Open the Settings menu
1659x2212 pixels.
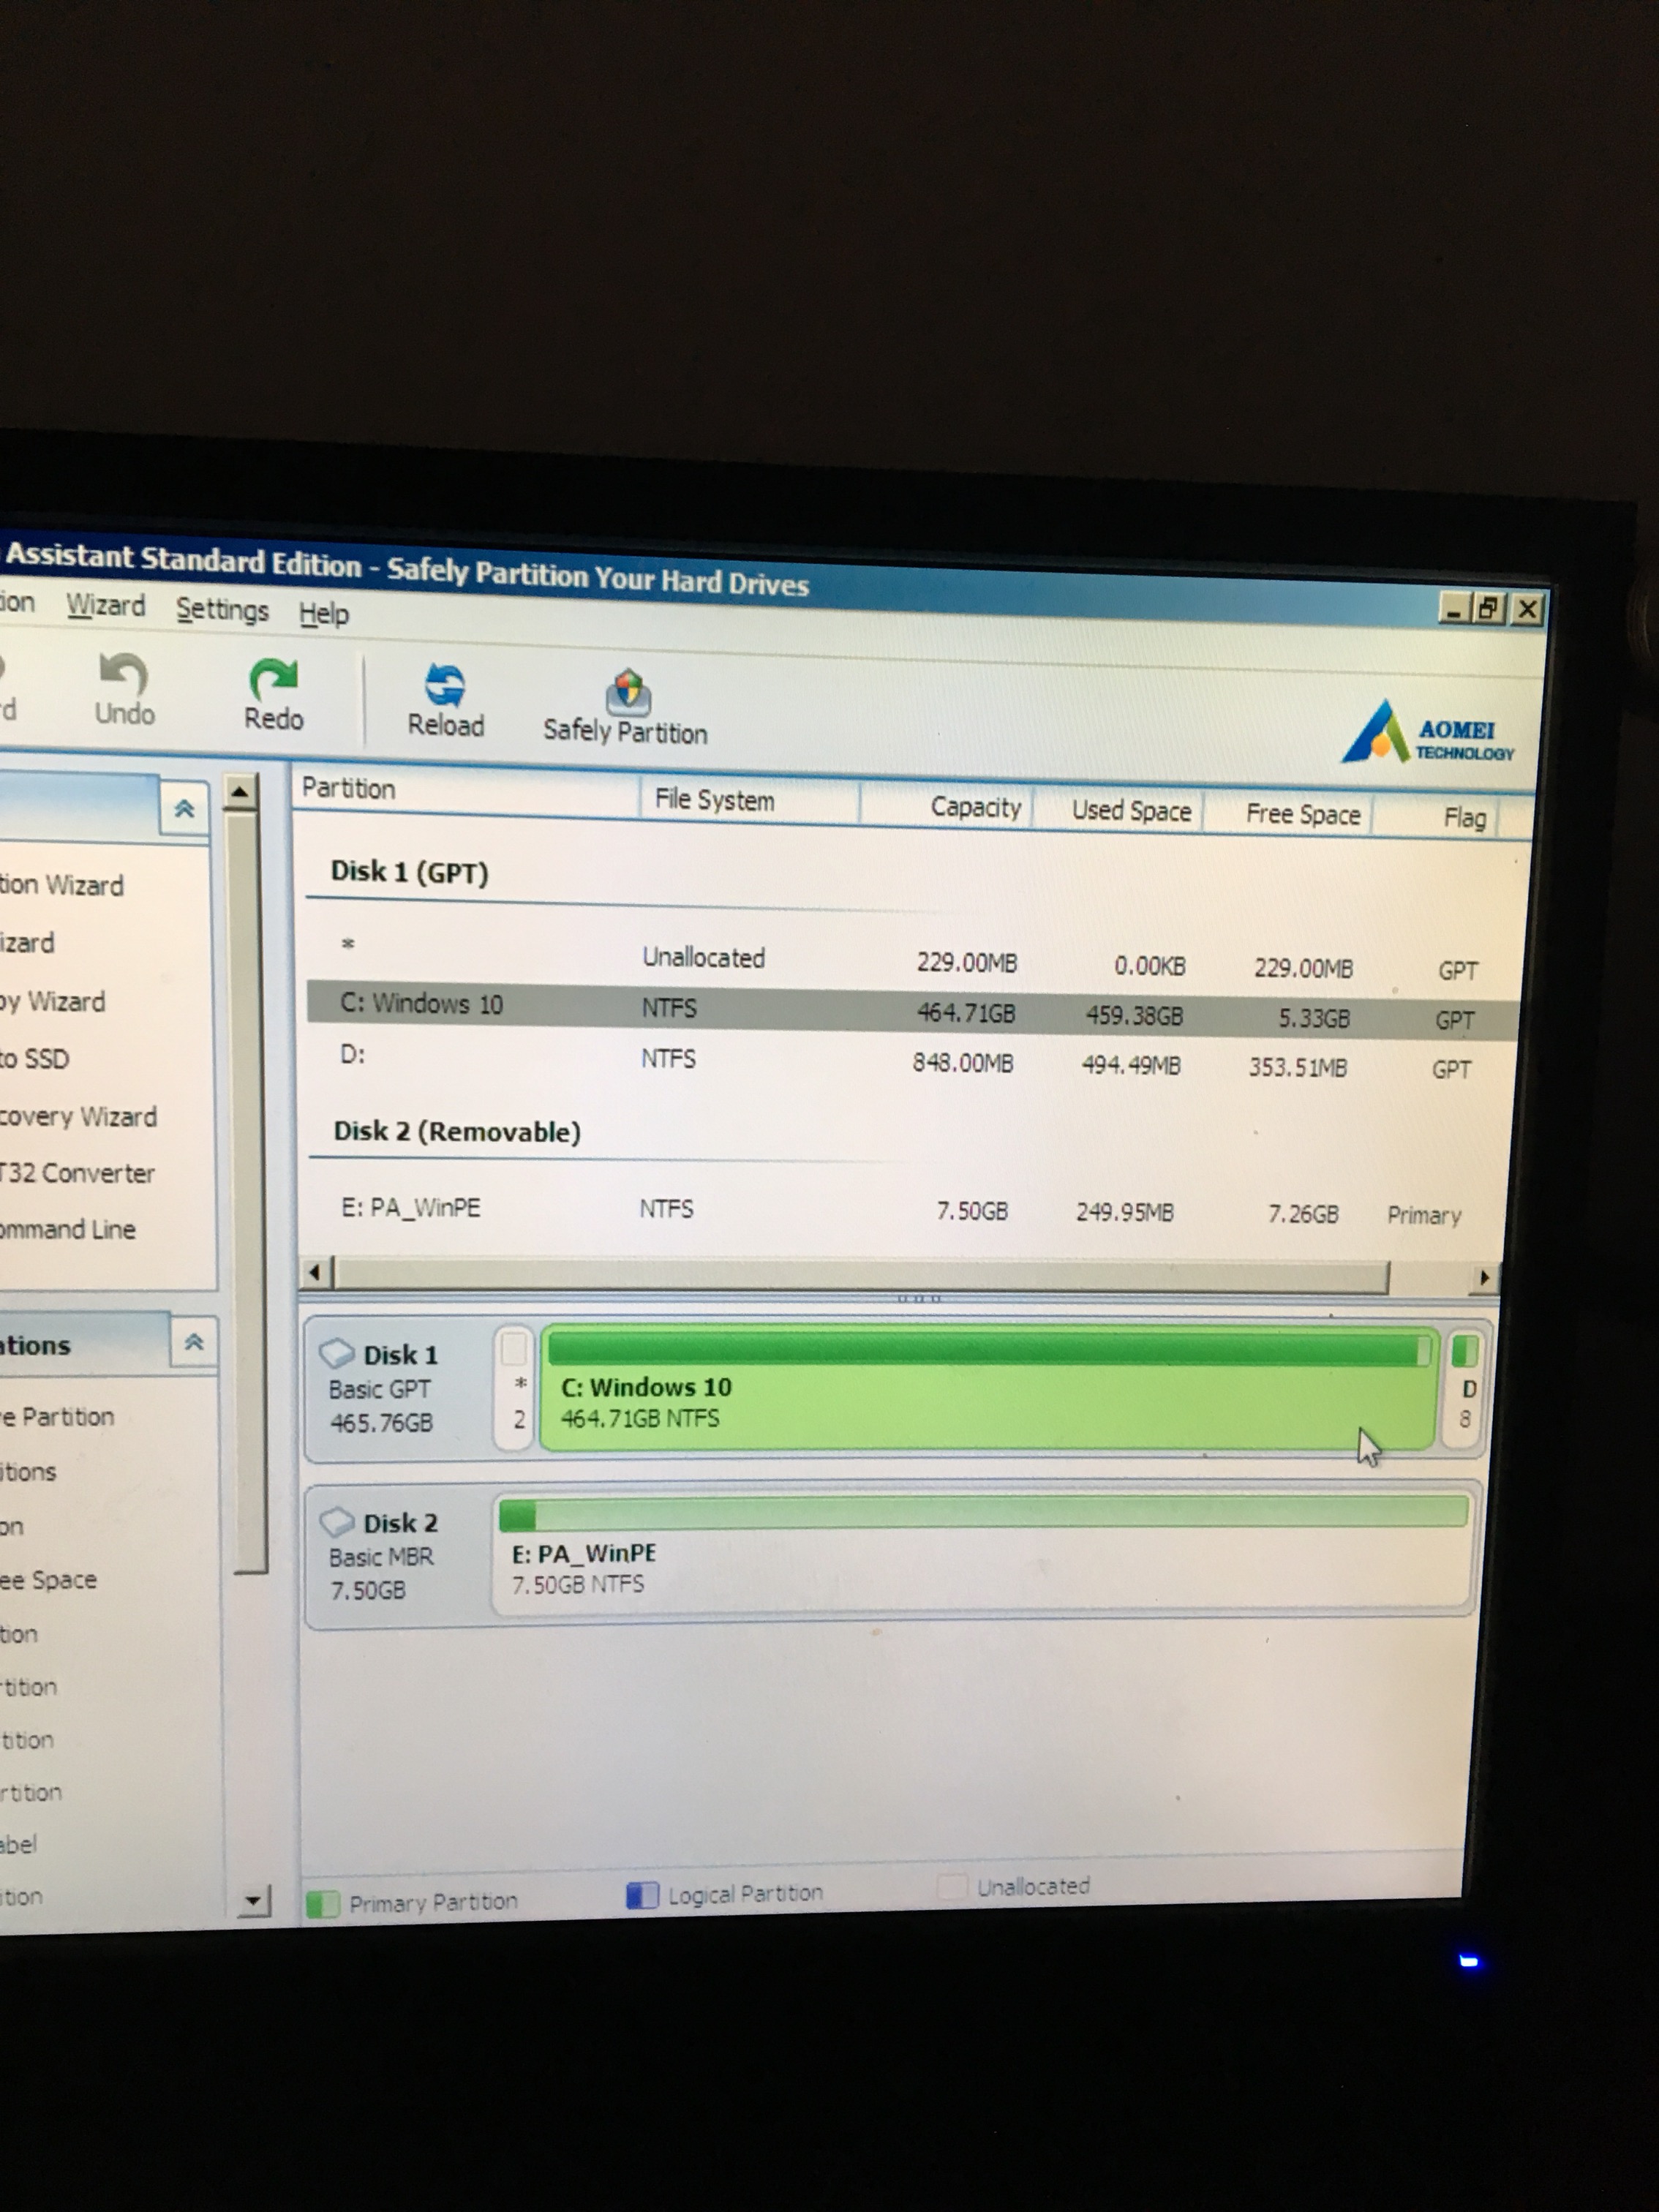tap(222, 610)
